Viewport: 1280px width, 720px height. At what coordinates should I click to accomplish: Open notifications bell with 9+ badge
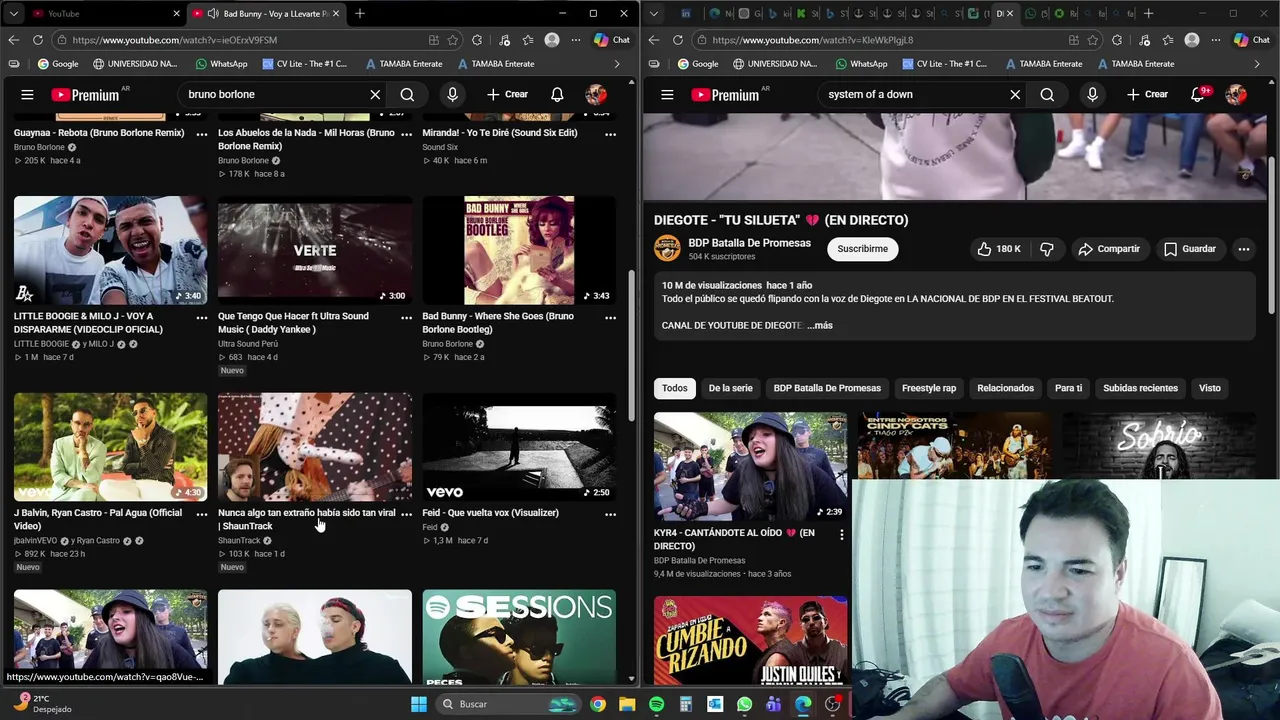tap(1198, 94)
